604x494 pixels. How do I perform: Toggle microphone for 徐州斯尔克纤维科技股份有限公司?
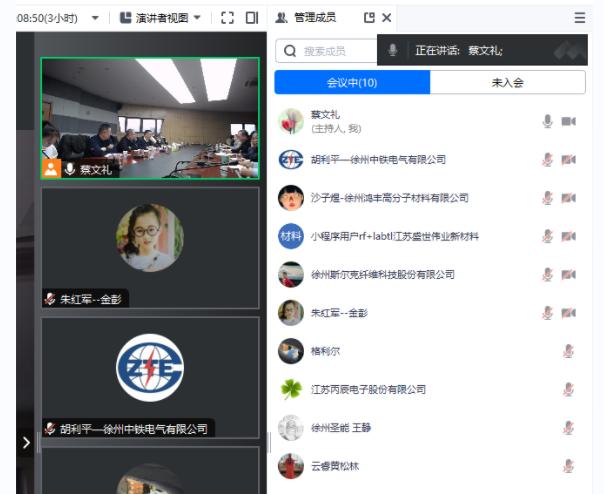(x=547, y=274)
